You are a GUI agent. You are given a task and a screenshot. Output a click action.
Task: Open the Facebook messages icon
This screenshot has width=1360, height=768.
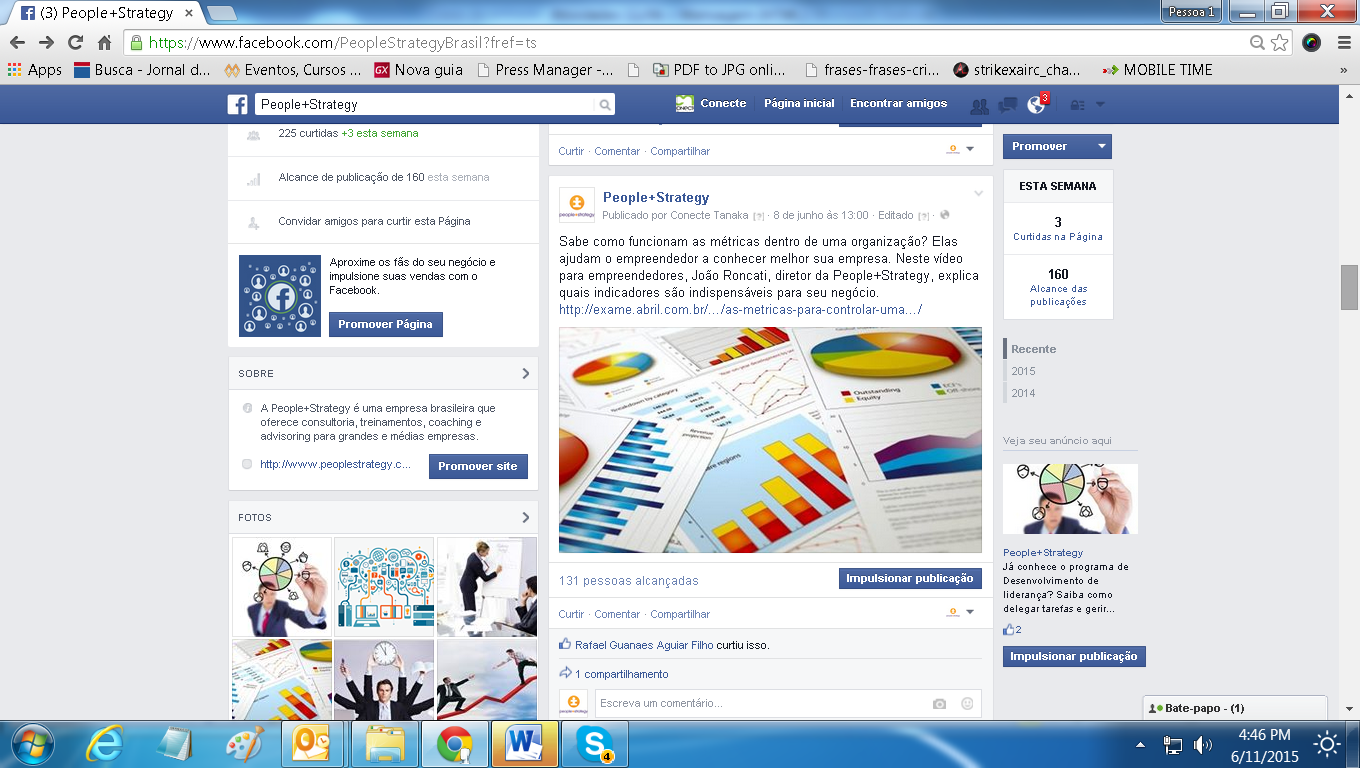pos(1008,105)
